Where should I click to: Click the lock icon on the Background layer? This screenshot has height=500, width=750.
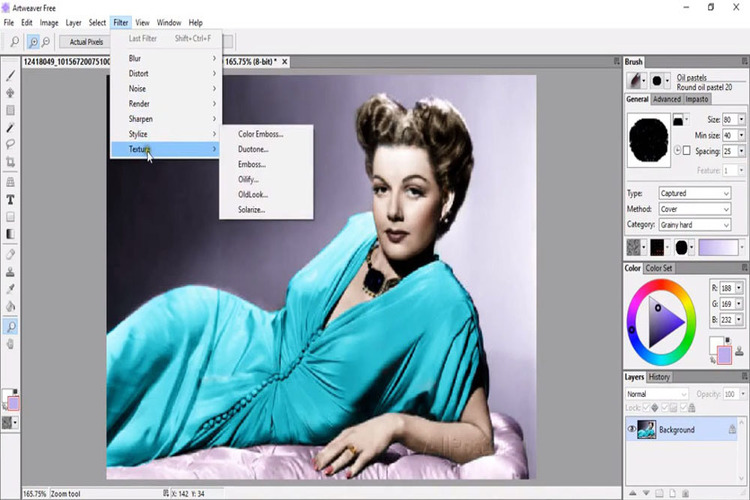click(x=732, y=429)
